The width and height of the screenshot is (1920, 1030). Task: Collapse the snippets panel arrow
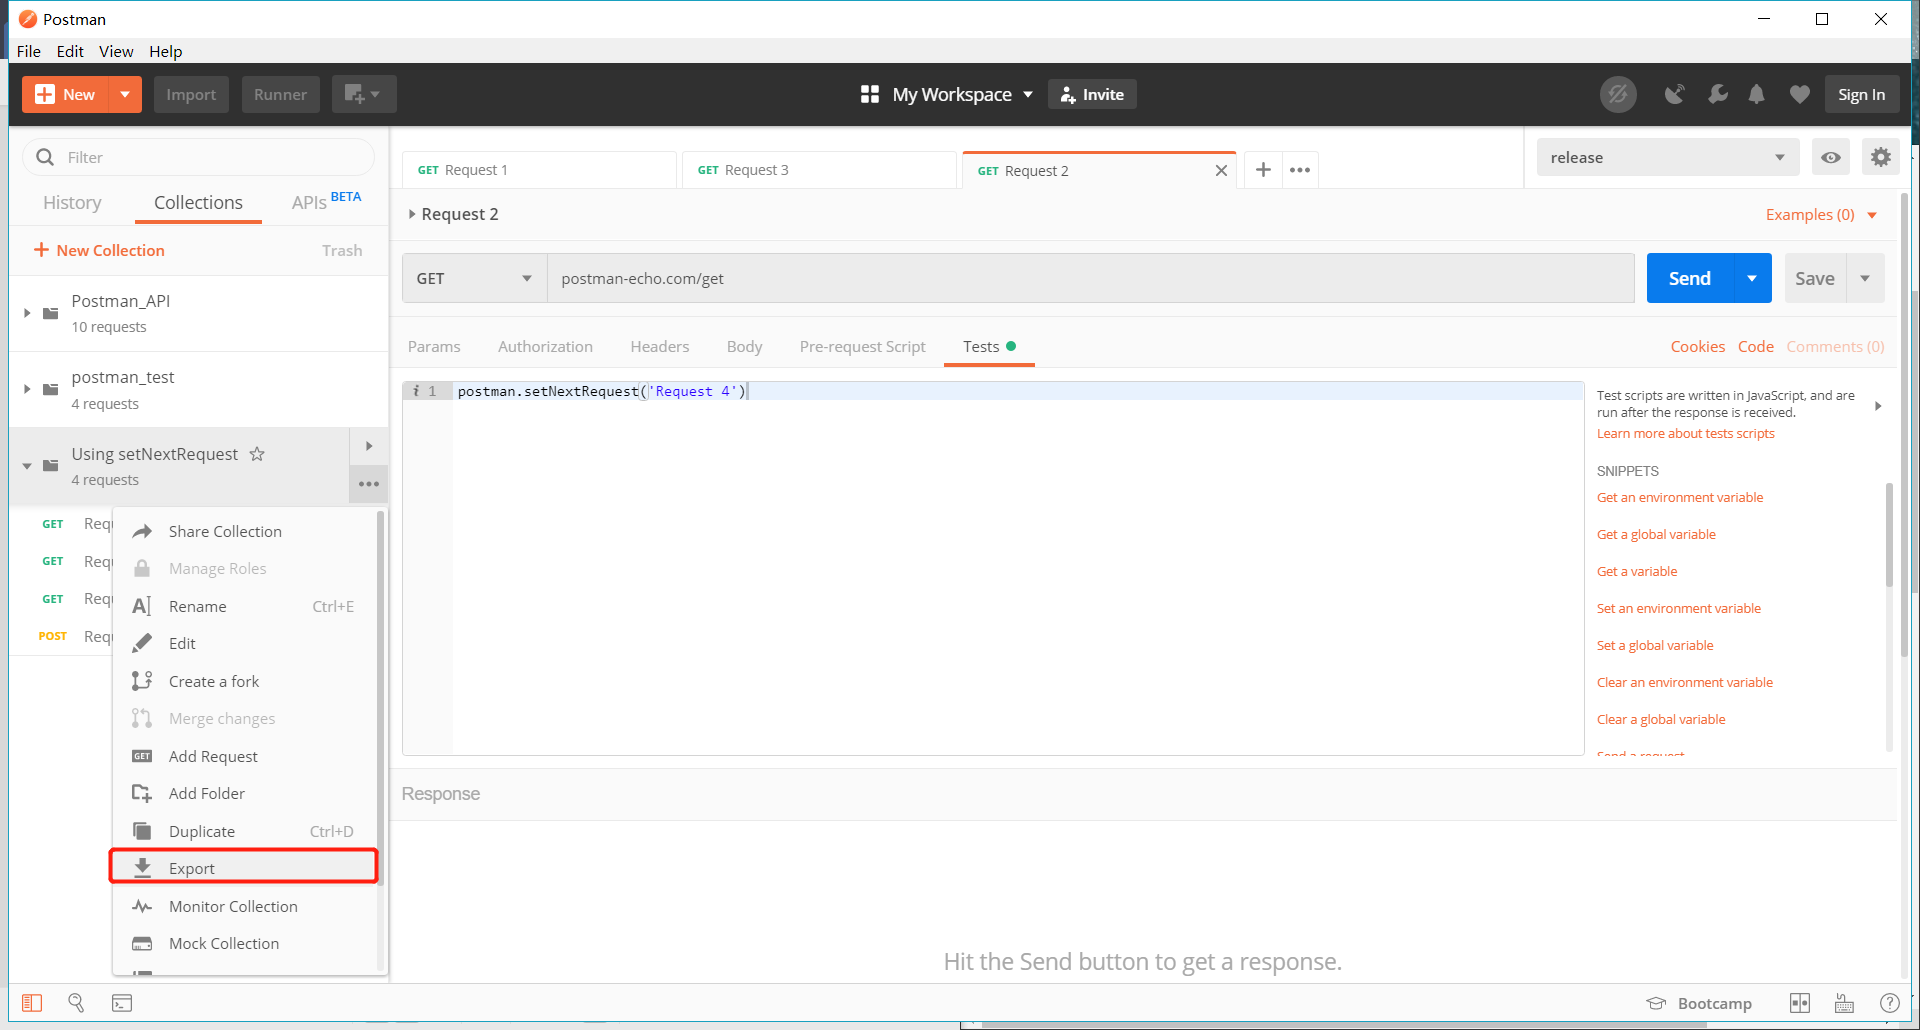[x=1878, y=406]
